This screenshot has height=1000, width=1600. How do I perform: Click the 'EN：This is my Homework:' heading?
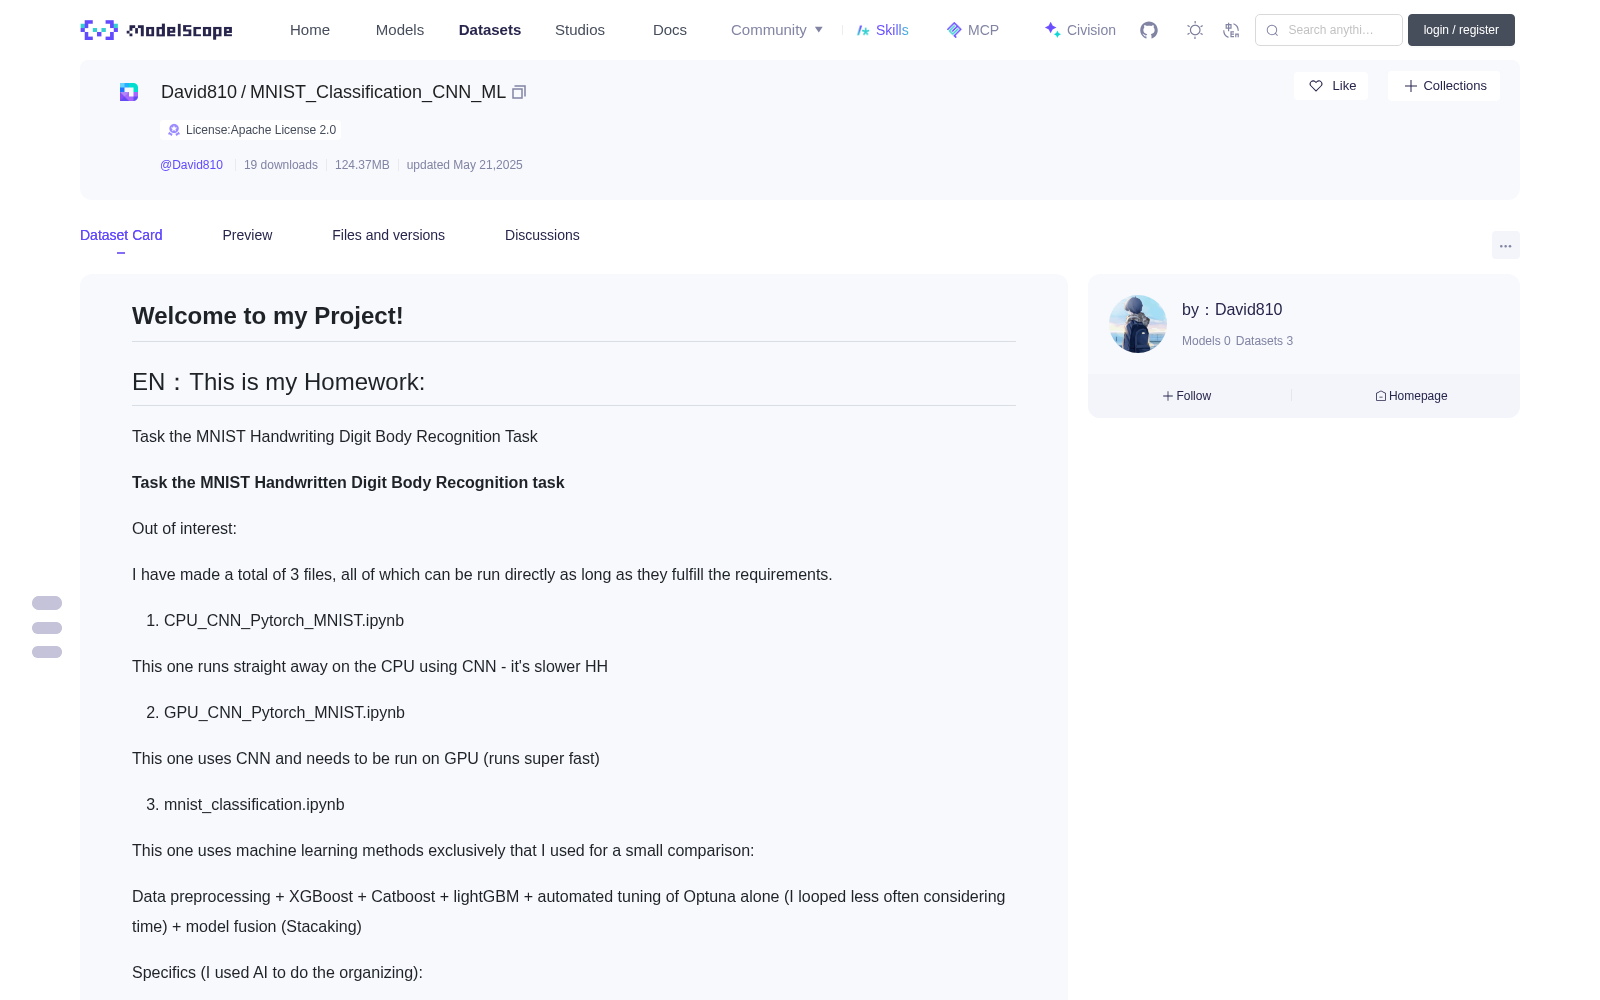click(x=279, y=382)
